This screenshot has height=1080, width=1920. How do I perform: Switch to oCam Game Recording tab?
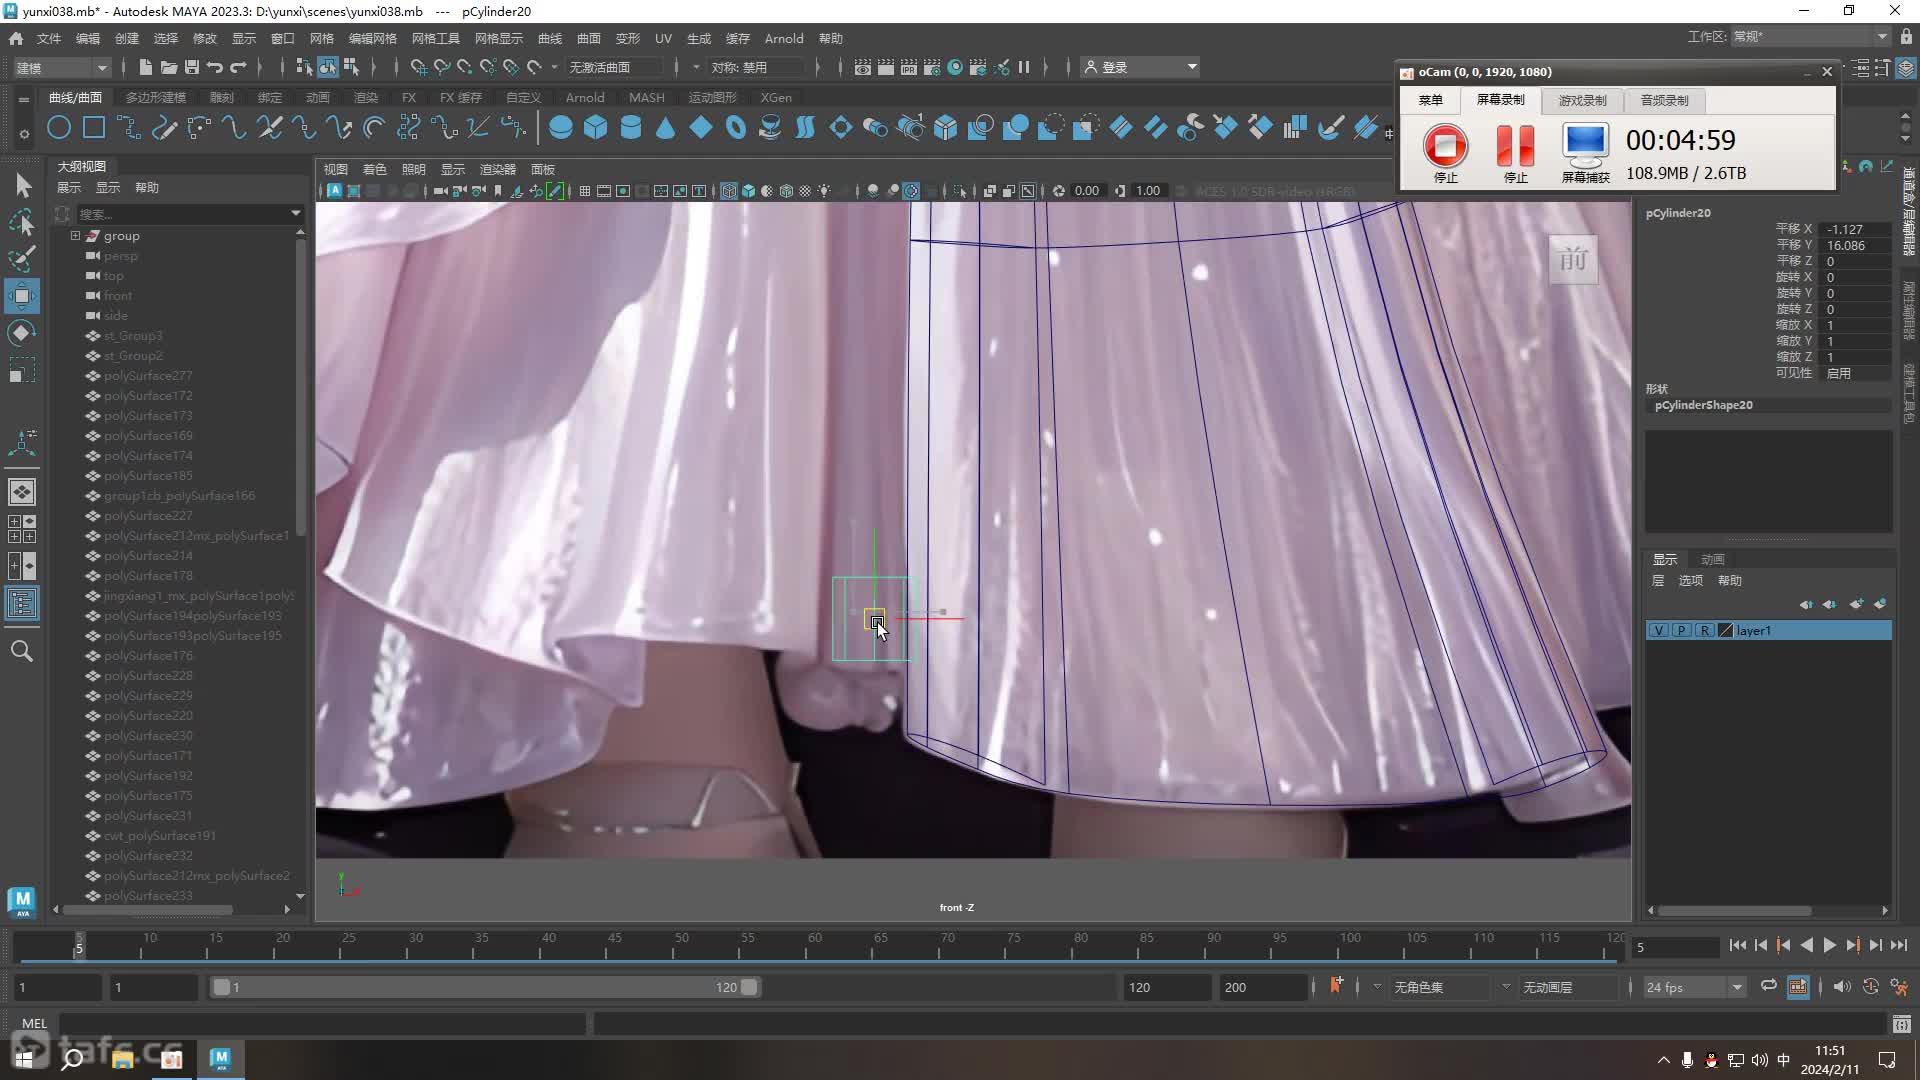pyautogui.click(x=1582, y=100)
